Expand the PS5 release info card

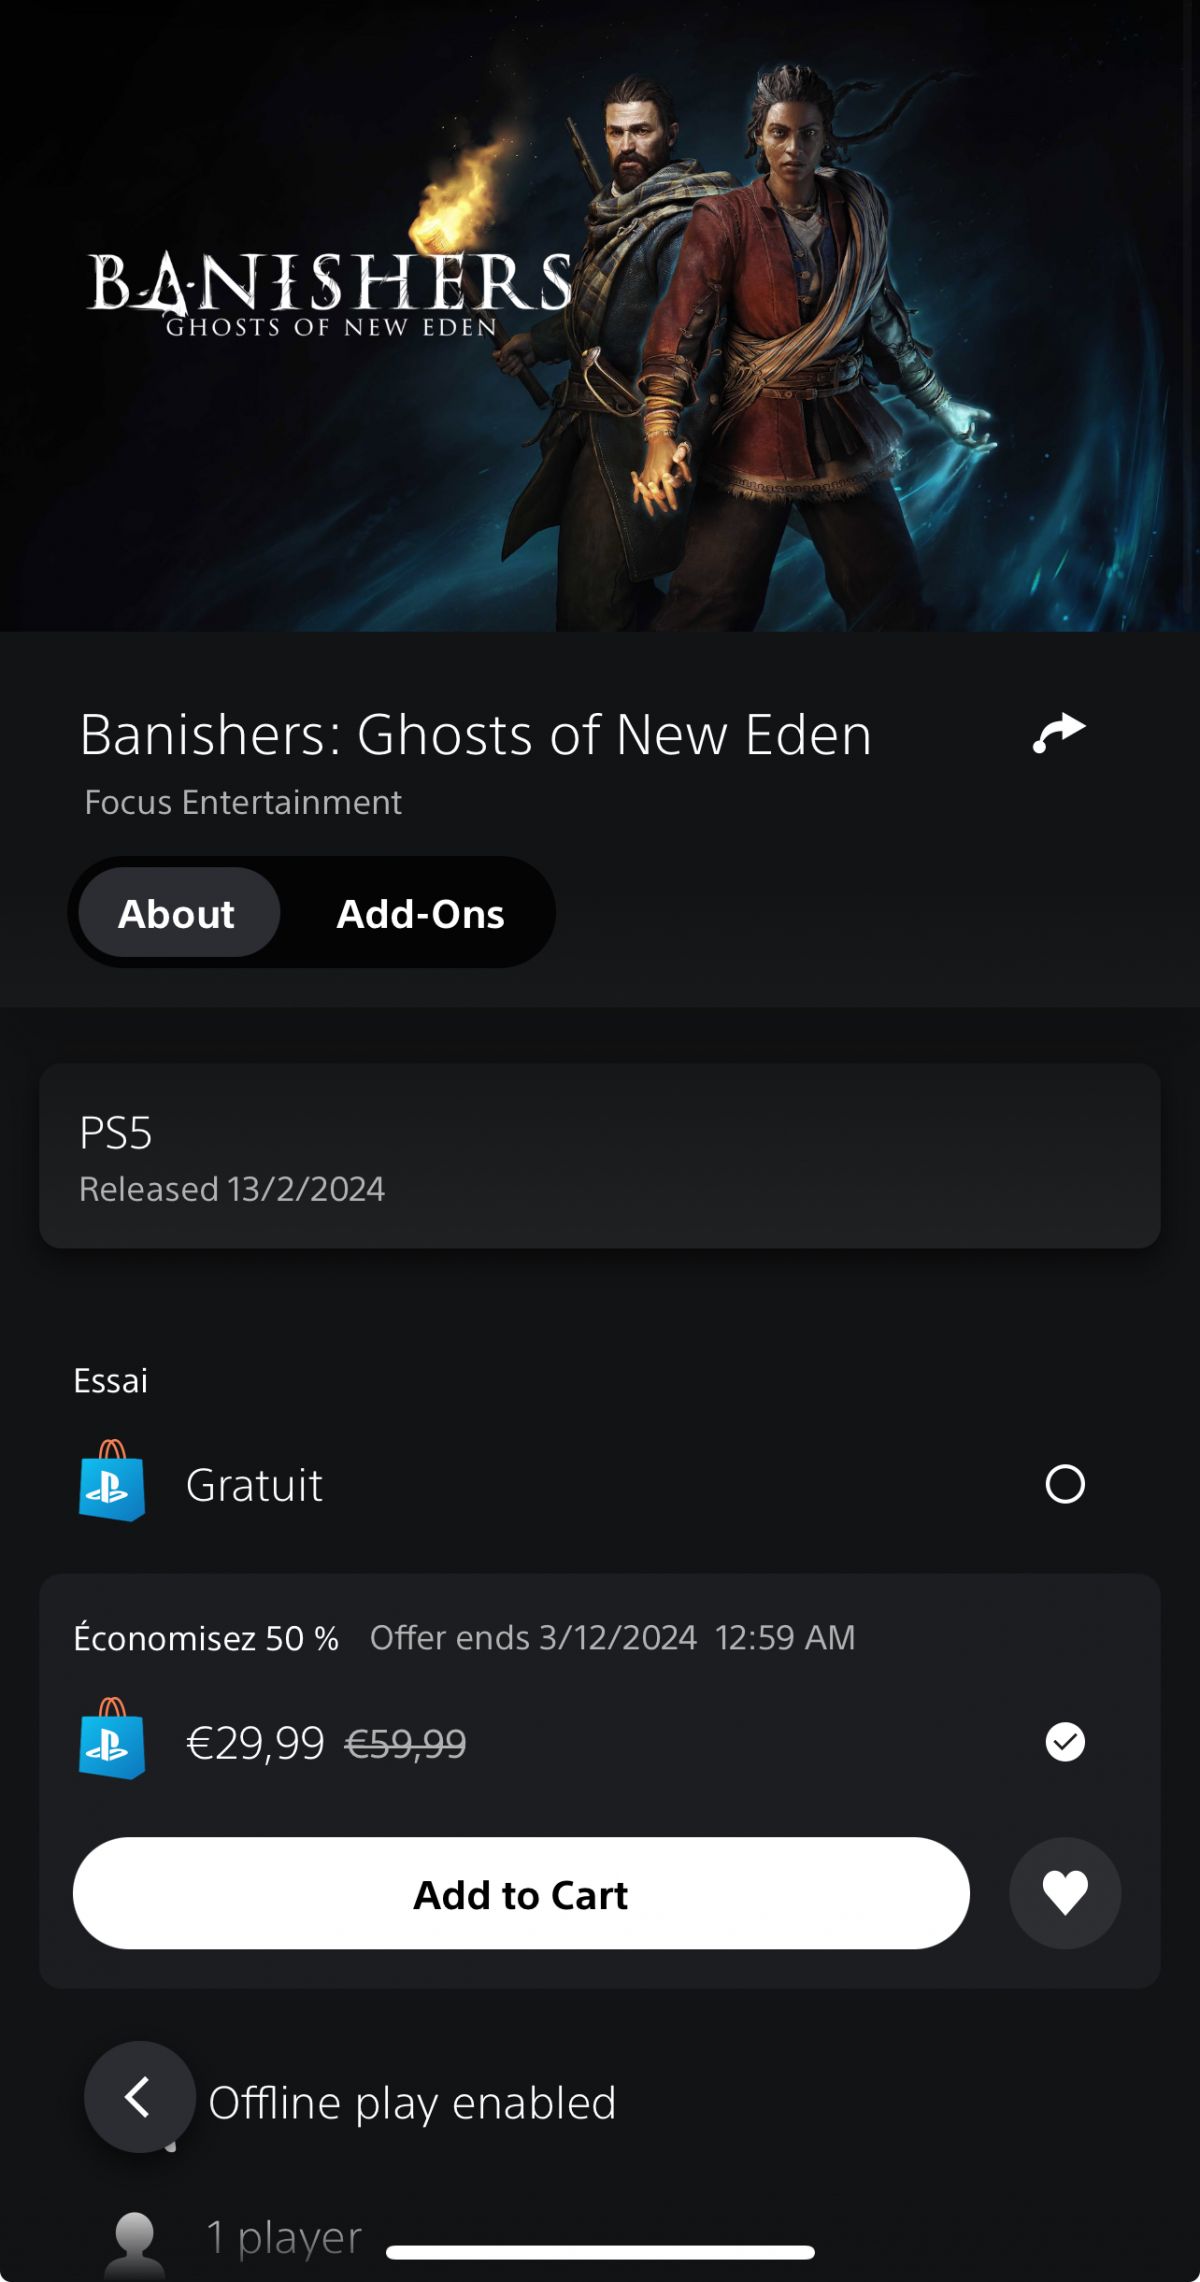[x=600, y=1156]
